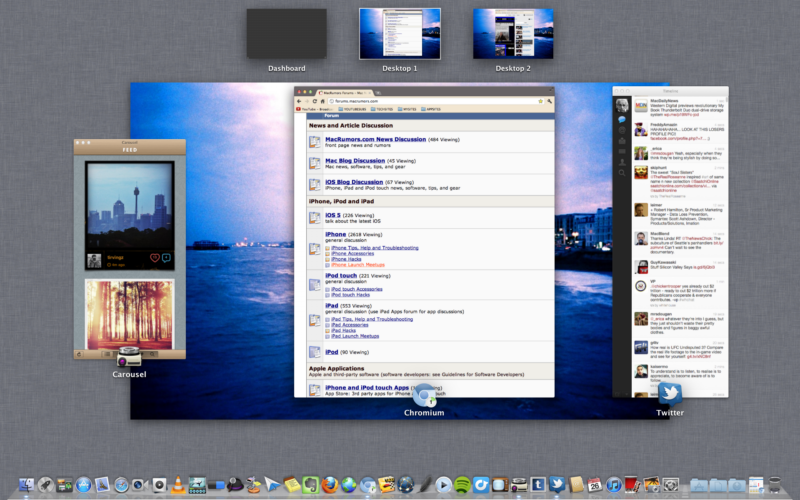Open Mission Control icon in Dock
The width and height of the screenshot is (800, 500).
pos(64,485)
